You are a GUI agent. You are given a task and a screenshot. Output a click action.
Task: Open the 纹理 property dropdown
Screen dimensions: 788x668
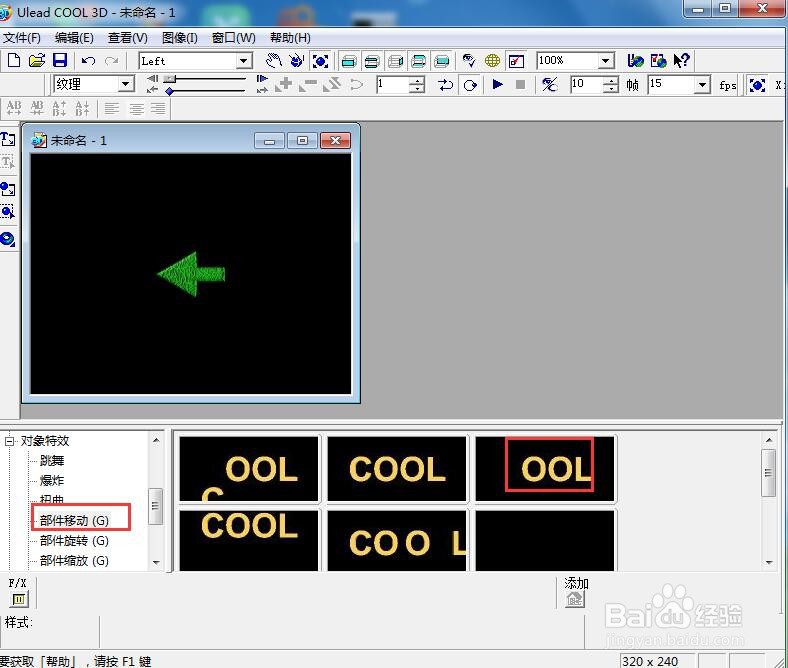126,84
